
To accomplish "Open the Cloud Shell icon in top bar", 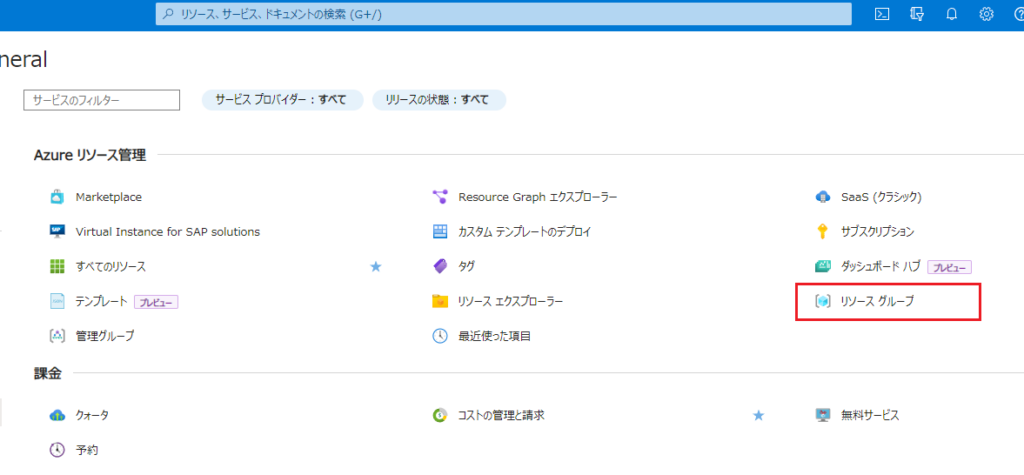I will (882, 14).
